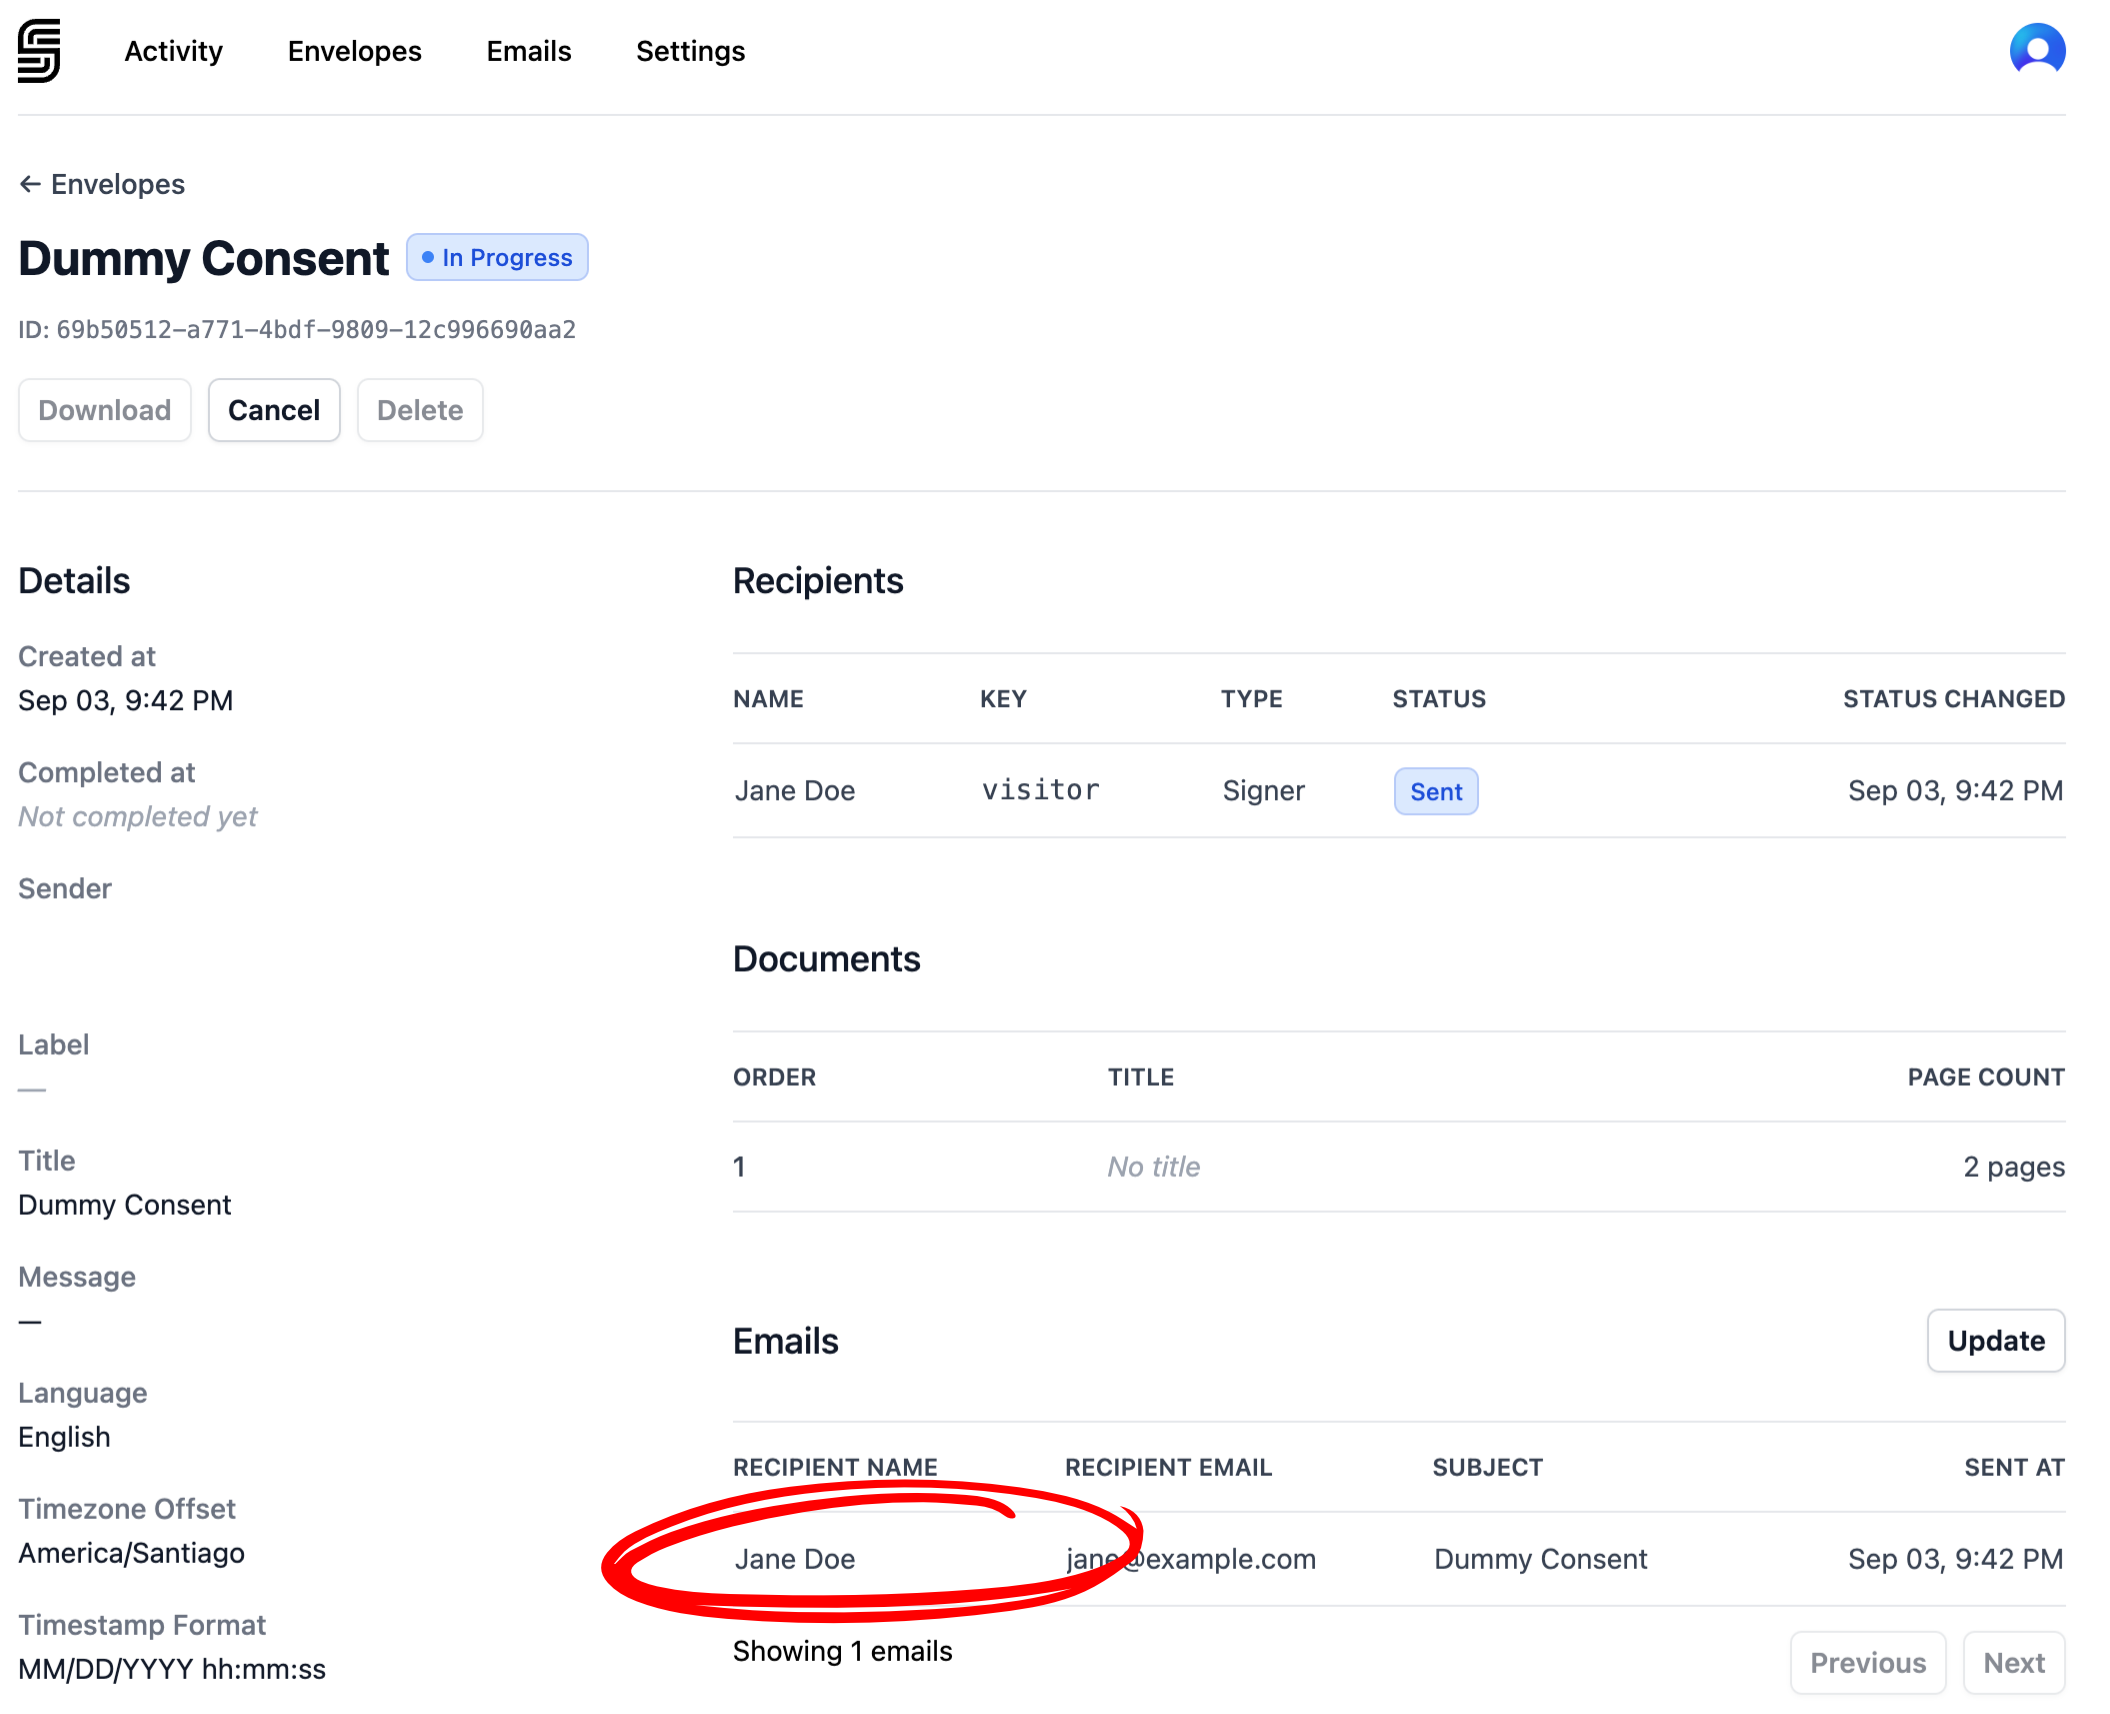Cancel the Dummy Consent envelope
Viewport: 2110px width, 1714px height.
(273, 410)
